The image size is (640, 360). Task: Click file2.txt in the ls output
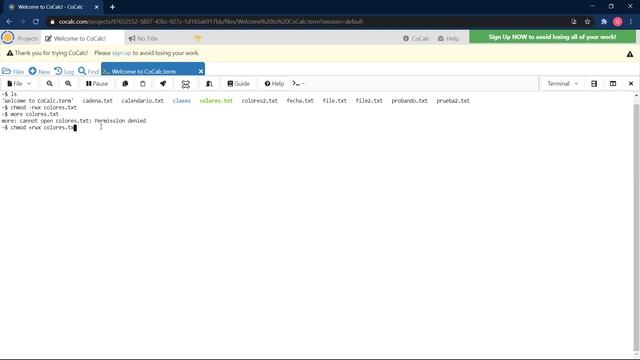369,101
